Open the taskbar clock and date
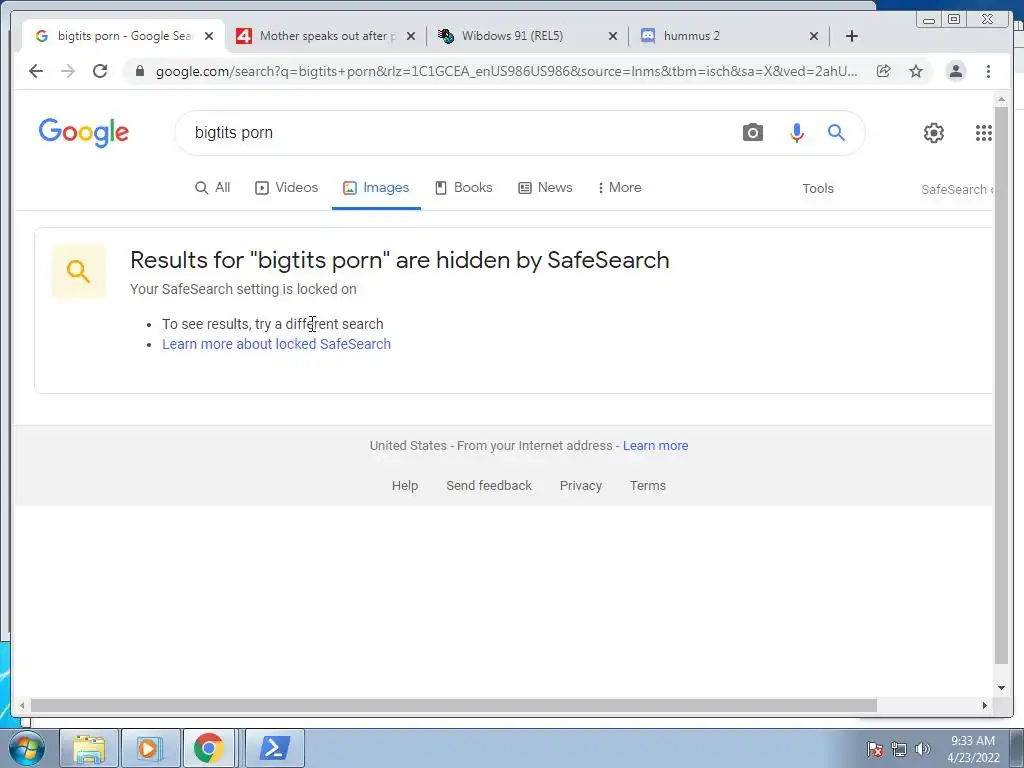The image size is (1024, 768). 973,749
